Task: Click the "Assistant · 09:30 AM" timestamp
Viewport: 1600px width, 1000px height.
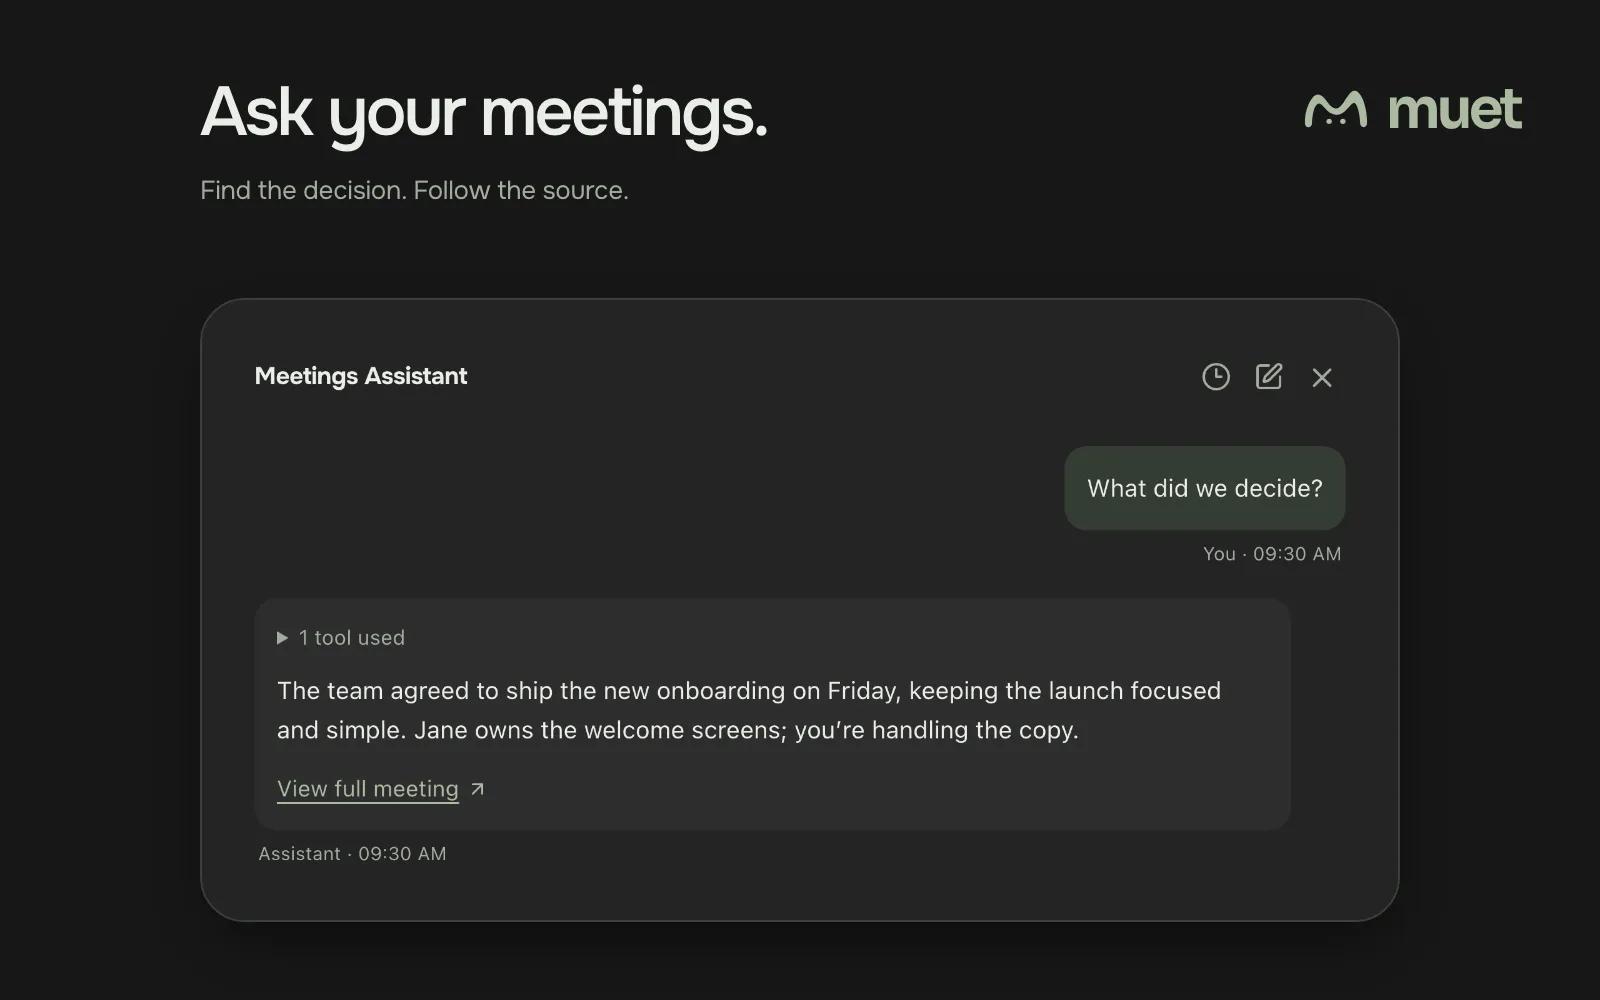Action: pyautogui.click(x=352, y=854)
